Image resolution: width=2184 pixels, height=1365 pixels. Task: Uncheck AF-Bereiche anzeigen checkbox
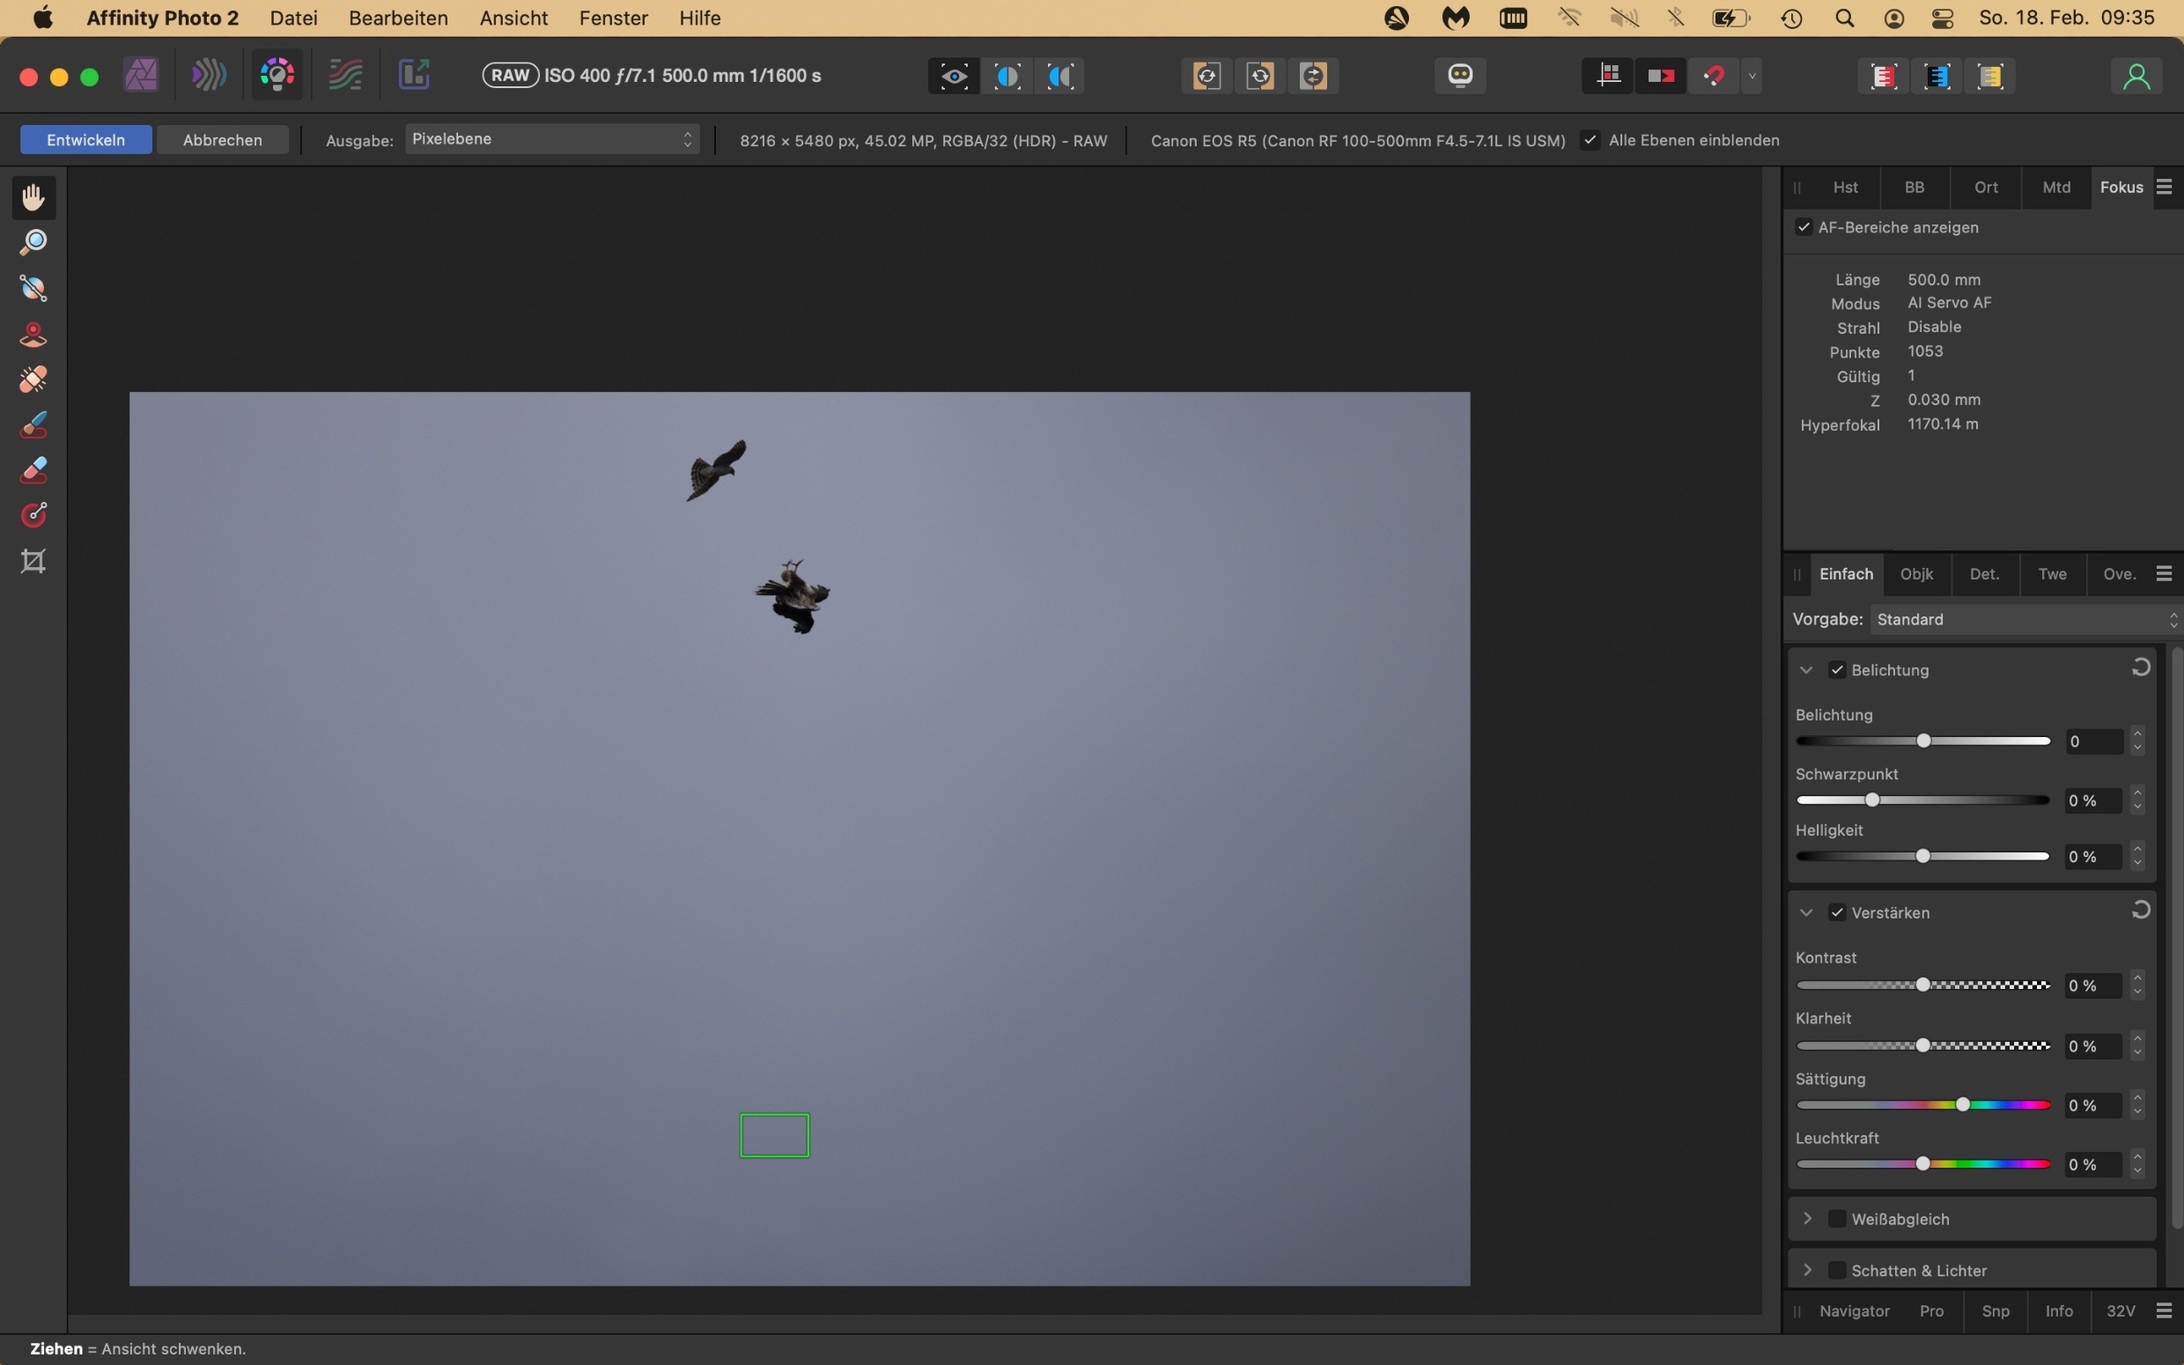[1804, 228]
